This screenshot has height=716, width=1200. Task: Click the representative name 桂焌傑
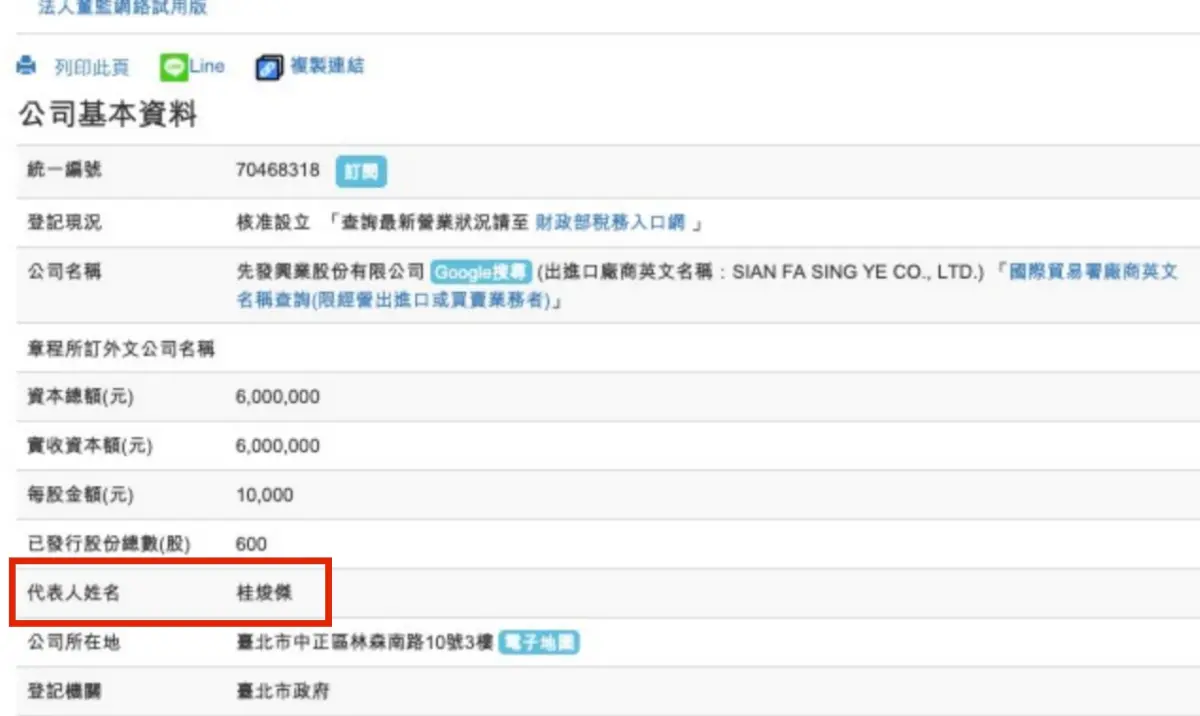[x=265, y=593]
